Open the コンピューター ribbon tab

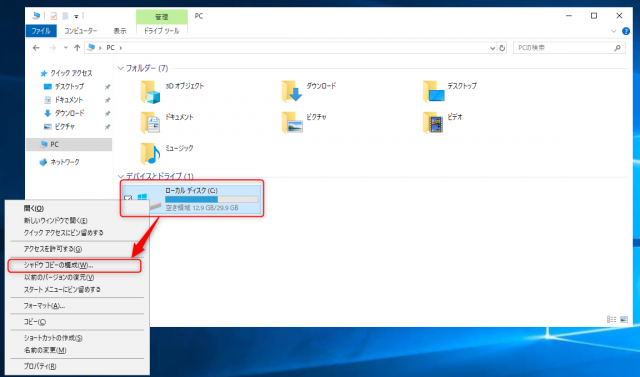coord(80,31)
